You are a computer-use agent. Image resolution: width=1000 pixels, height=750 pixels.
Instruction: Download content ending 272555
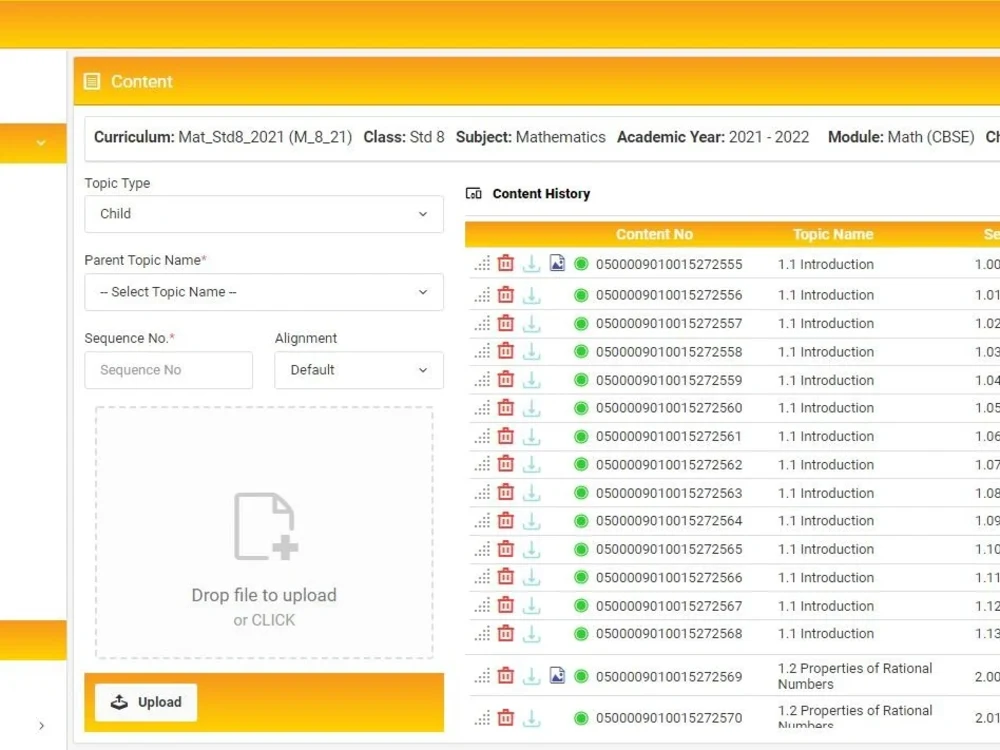pyautogui.click(x=531, y=263)
